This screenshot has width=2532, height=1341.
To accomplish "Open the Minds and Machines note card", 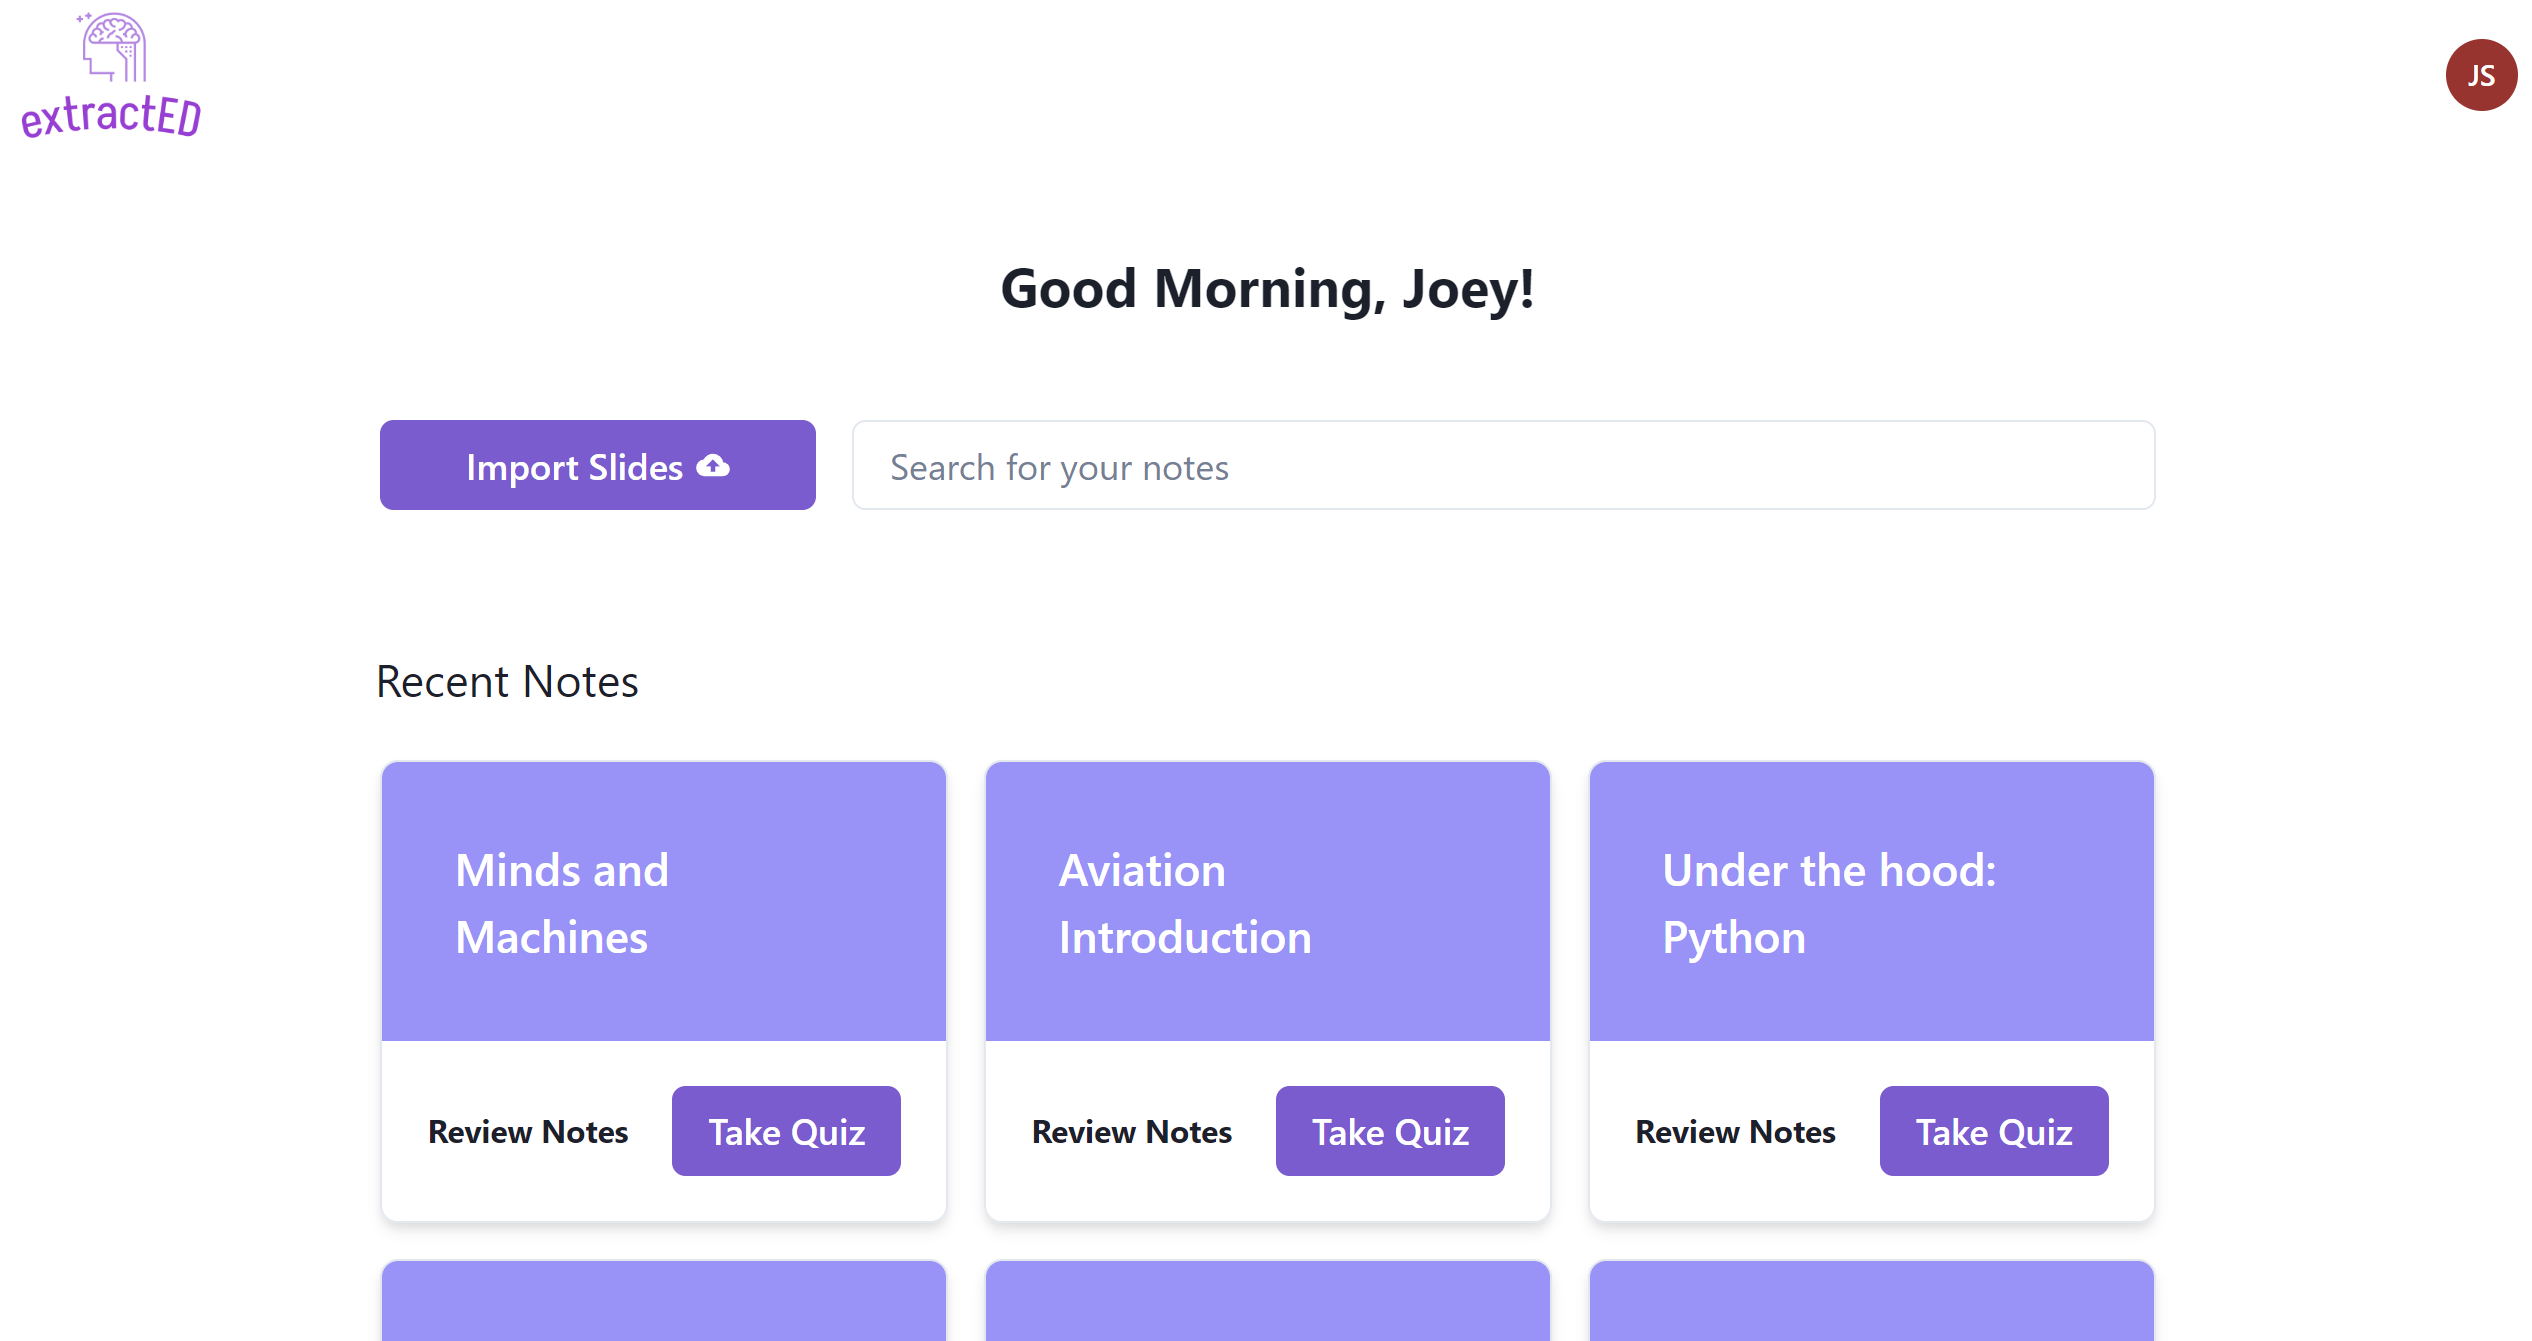I will [664, 902].
